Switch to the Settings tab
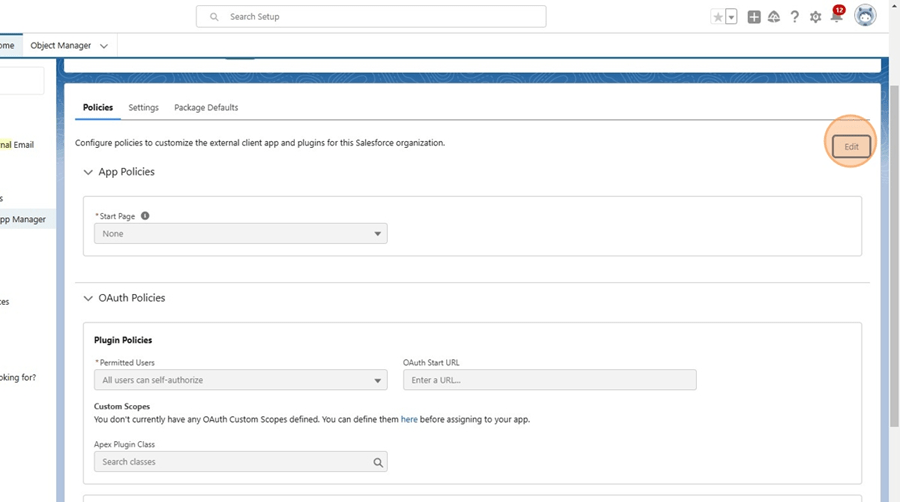This screenshot has height=502, width=900. click(143, 108)
